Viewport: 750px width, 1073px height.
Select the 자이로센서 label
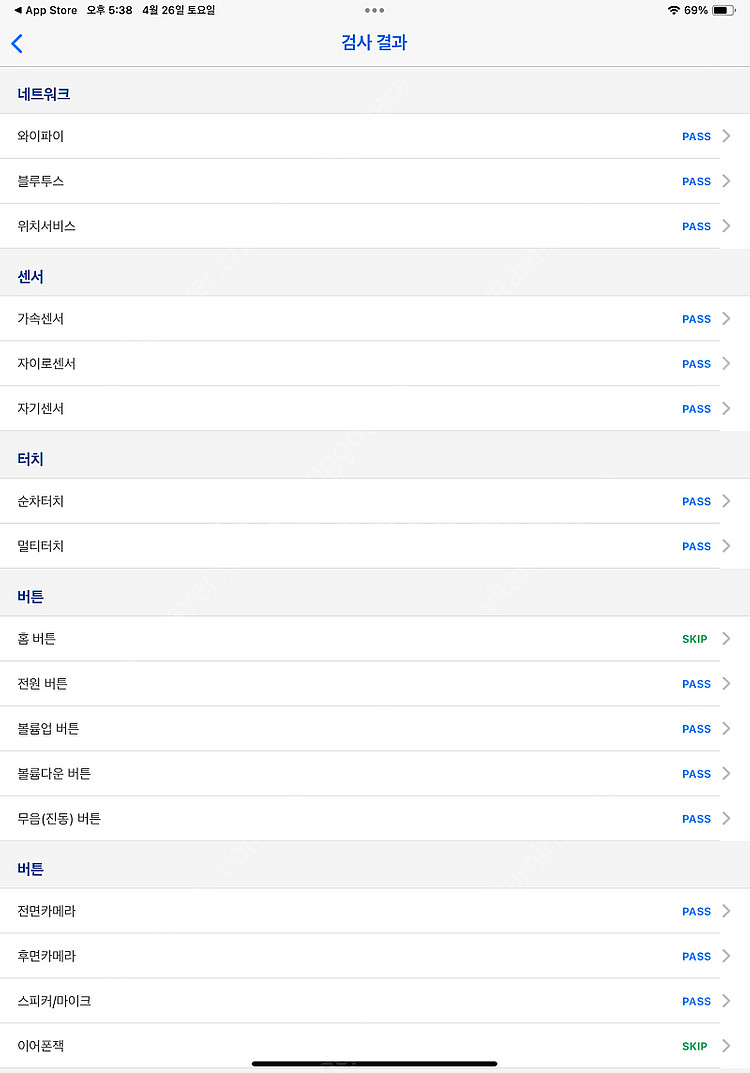pos(47,363)
